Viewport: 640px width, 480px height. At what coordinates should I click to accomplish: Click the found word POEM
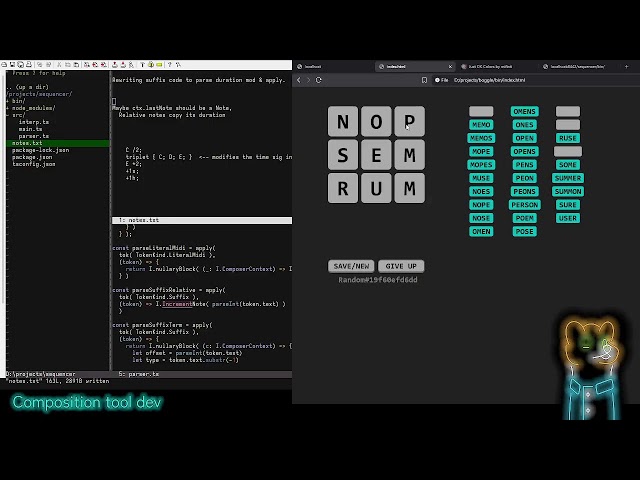(524, 218)
